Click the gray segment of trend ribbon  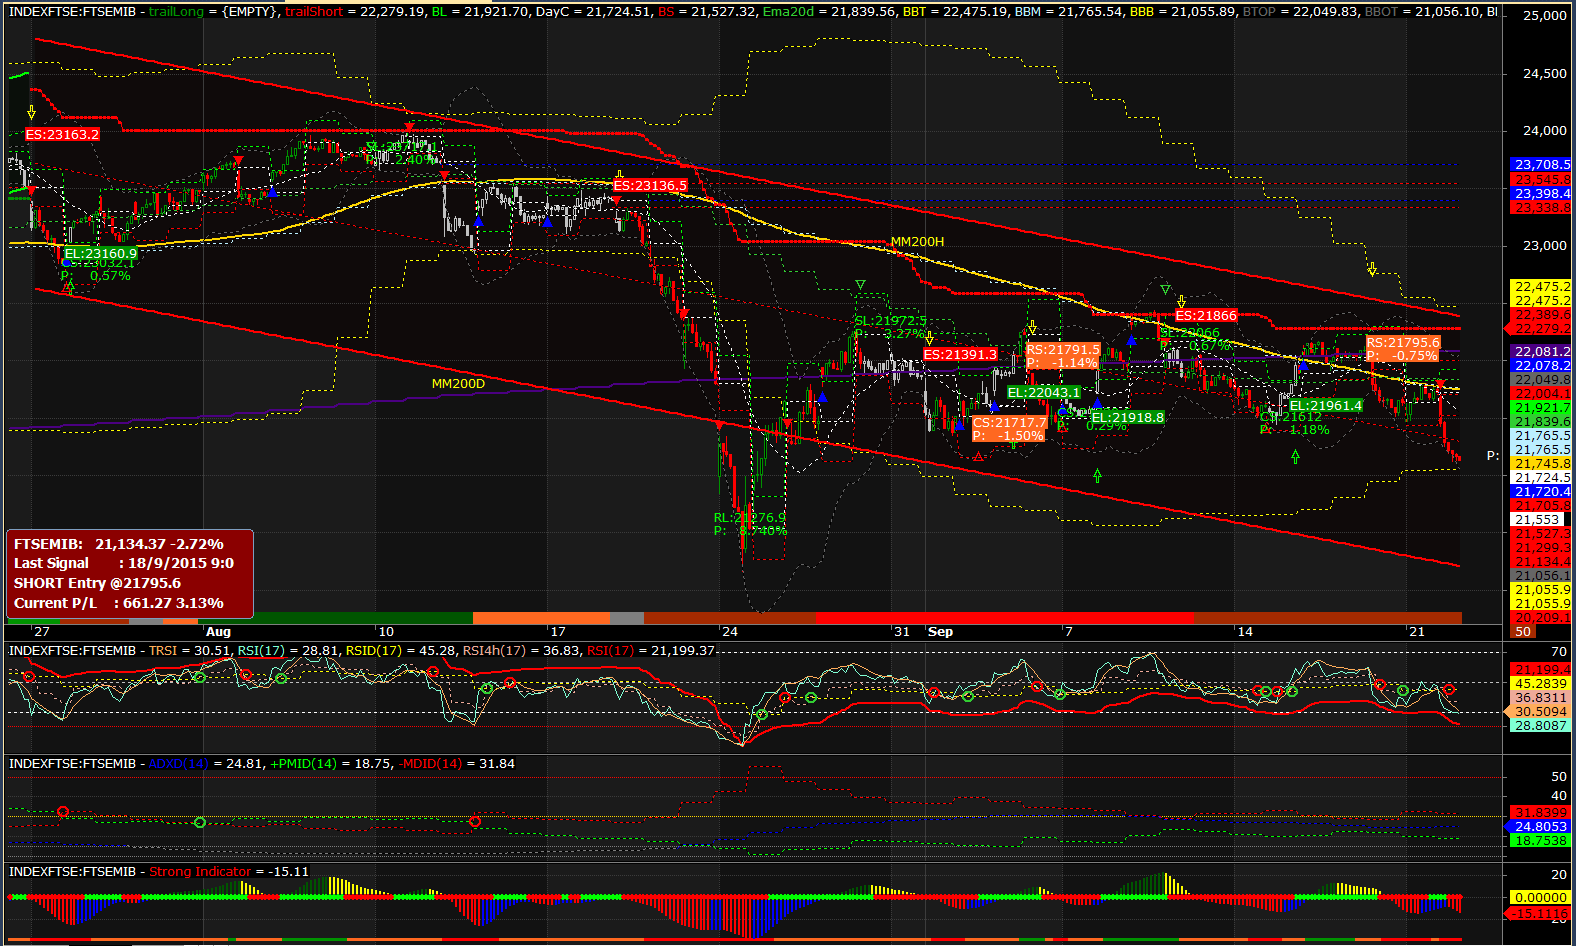(626, 618)
